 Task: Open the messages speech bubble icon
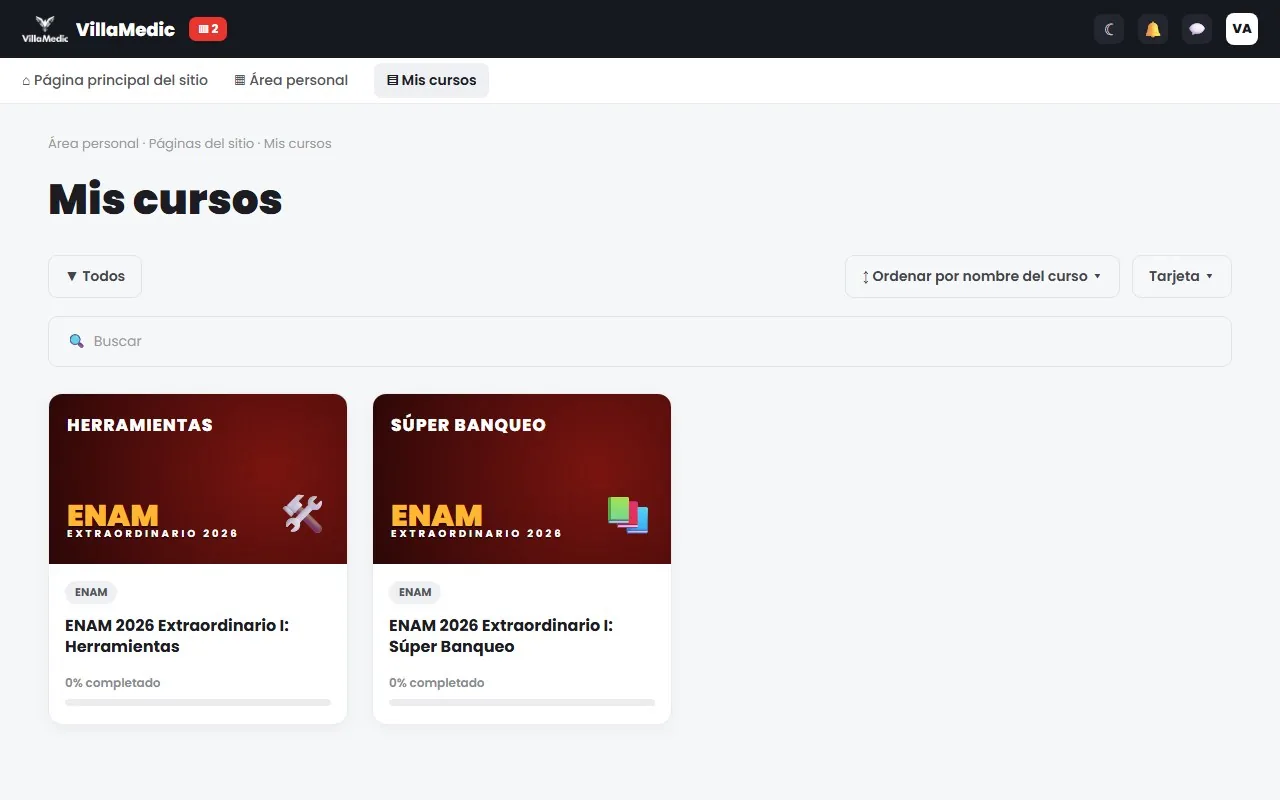tap(1197, 29)
